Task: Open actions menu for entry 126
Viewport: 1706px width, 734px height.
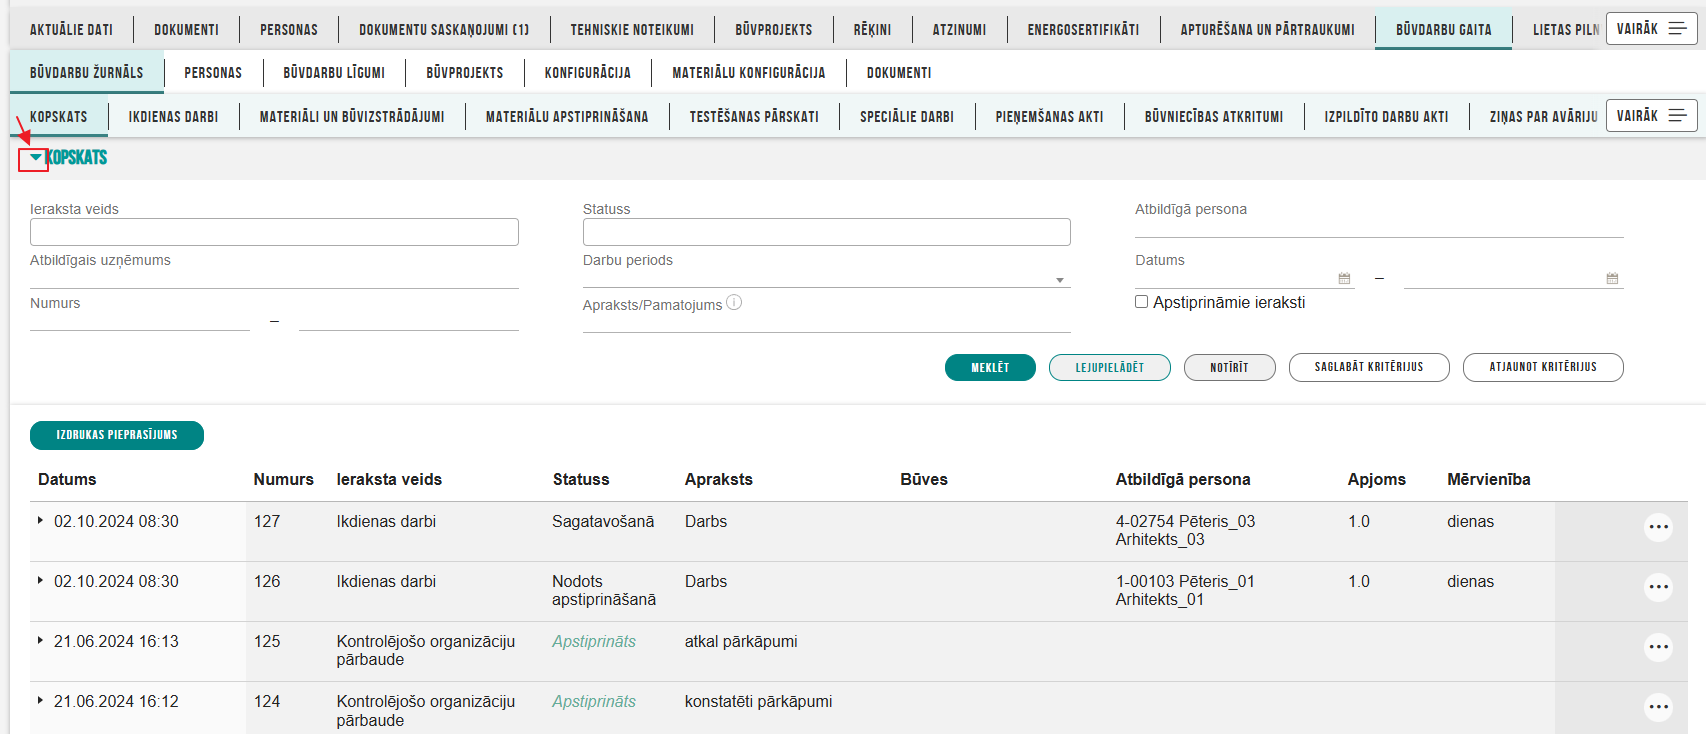Action: (1658, 587)
